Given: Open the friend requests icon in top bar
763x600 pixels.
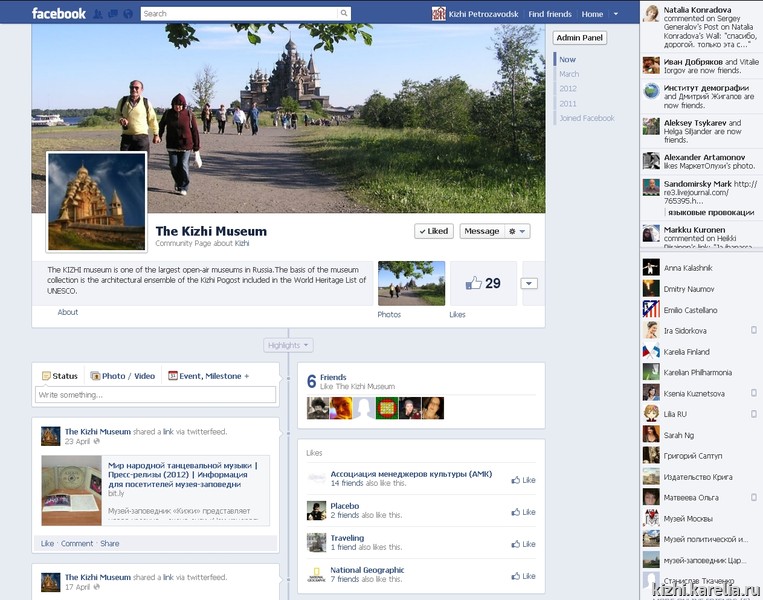Looking at the screenshot, I should (x=98, y=14).
